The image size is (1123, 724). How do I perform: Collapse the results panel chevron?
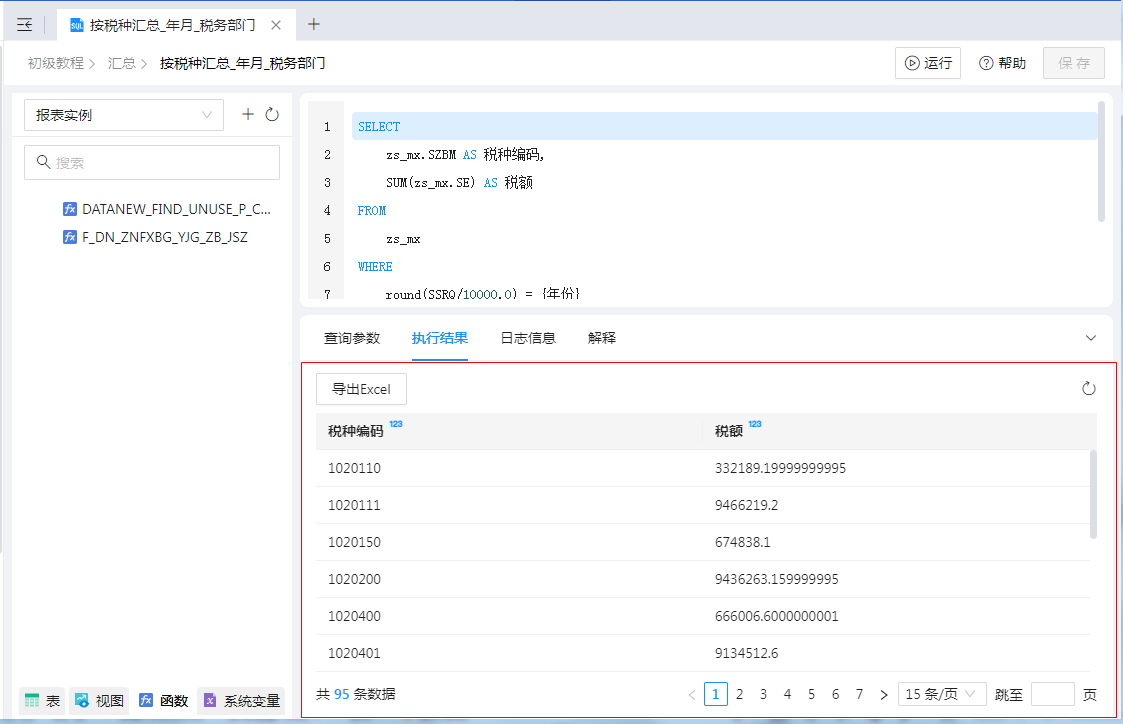coord(1091,338)
